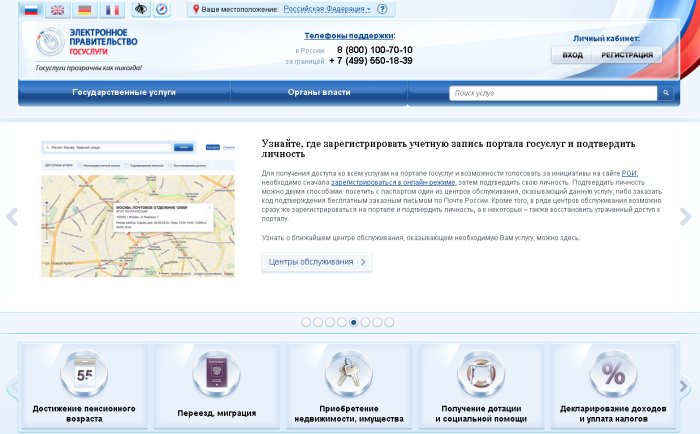Image resolution: width=700 pixels, height=434 pixels.
Task: Select the third banner slide dot
Action: point(330,322)
